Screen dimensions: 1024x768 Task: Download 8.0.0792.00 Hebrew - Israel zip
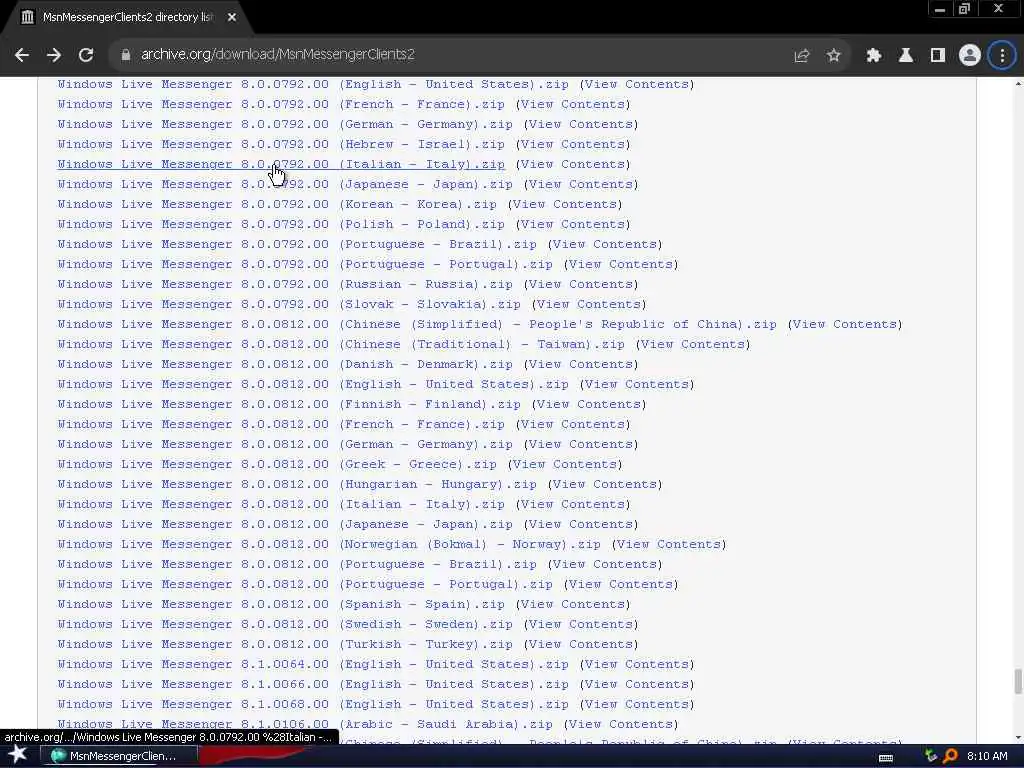pyautogui.click(x=281, y=144)
